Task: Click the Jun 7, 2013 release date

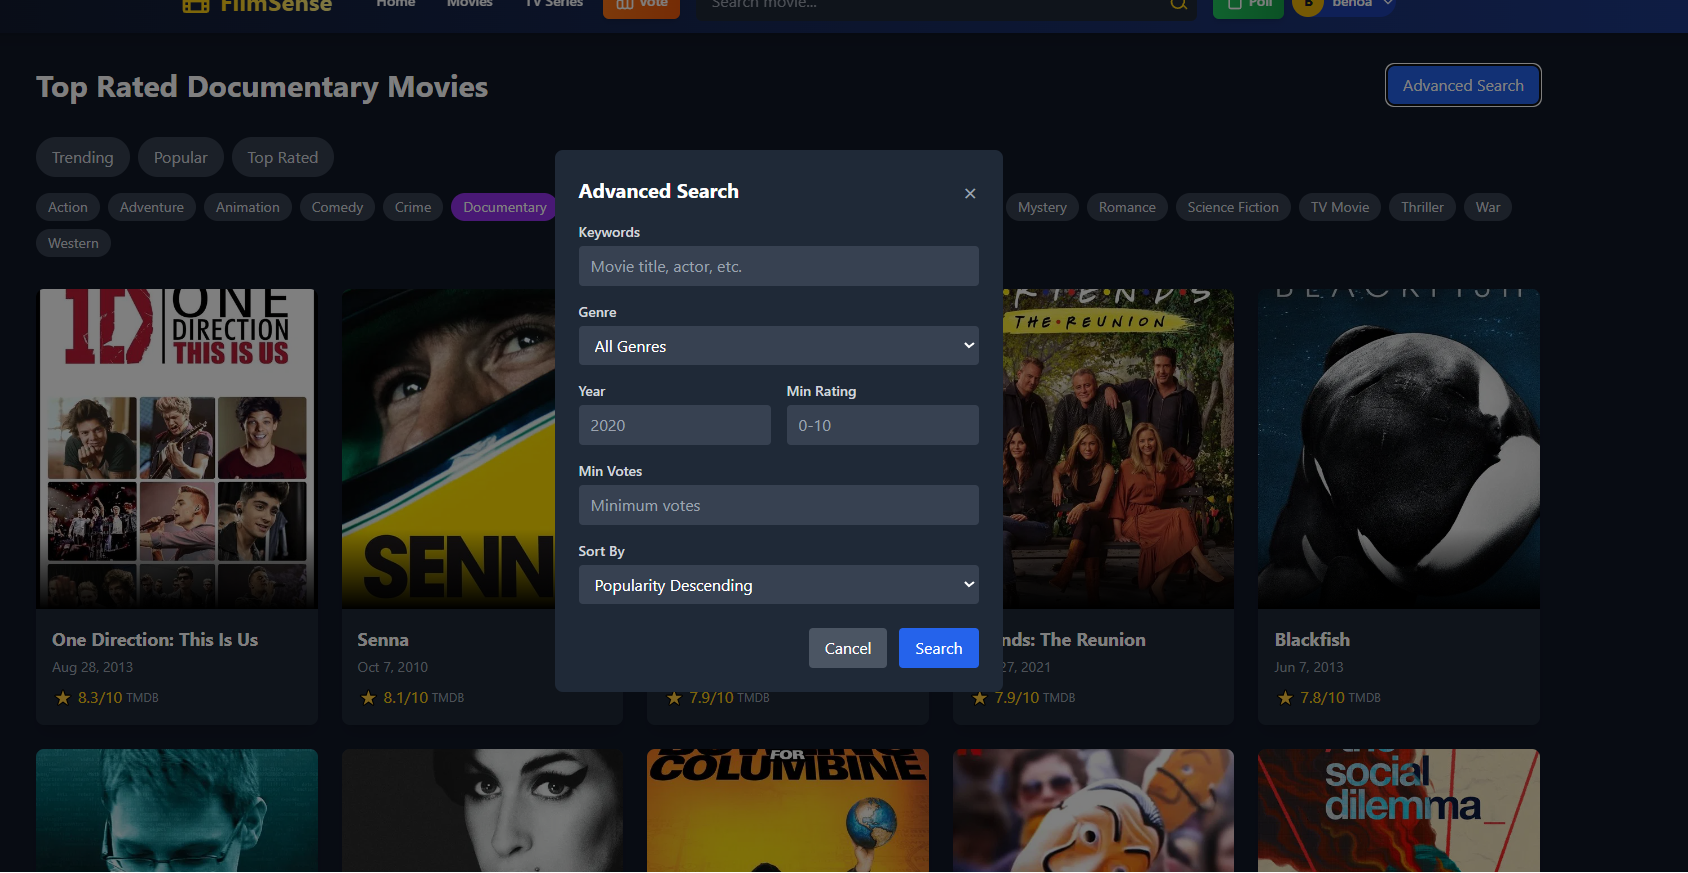Action: [x=1308, y=667]
